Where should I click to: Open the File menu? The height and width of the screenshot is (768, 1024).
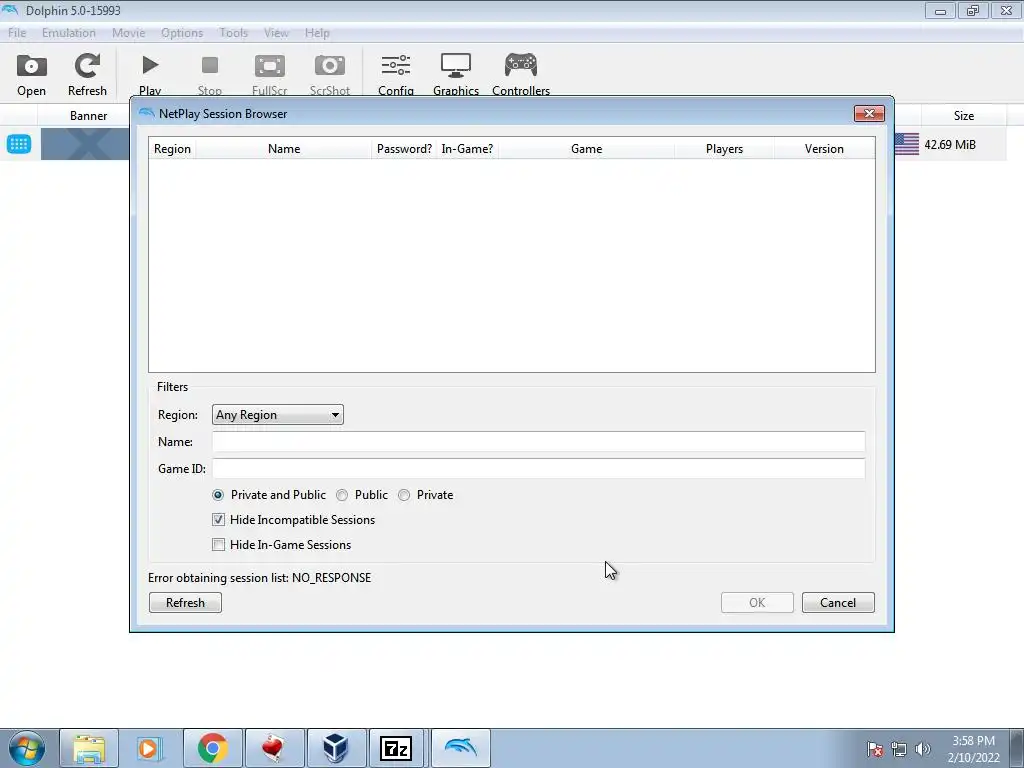tap(17, 33)
